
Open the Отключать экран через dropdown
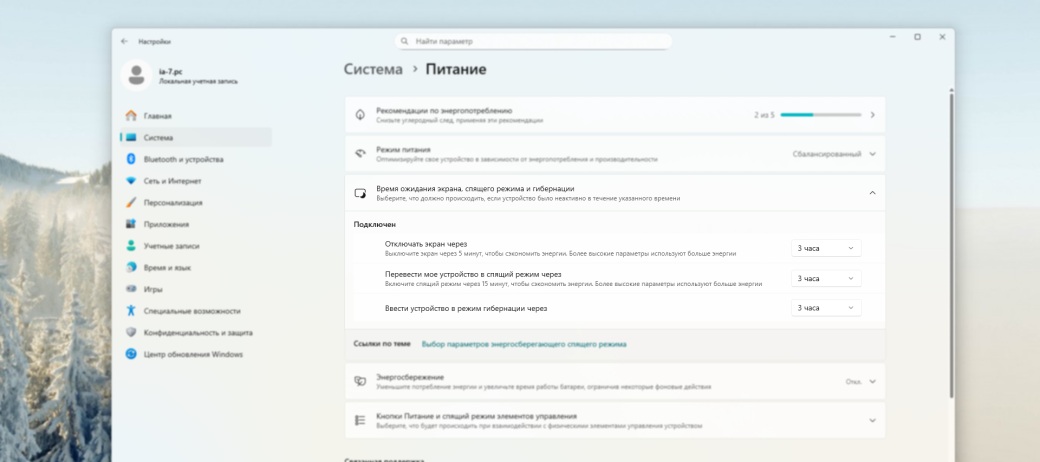[826, 248]
